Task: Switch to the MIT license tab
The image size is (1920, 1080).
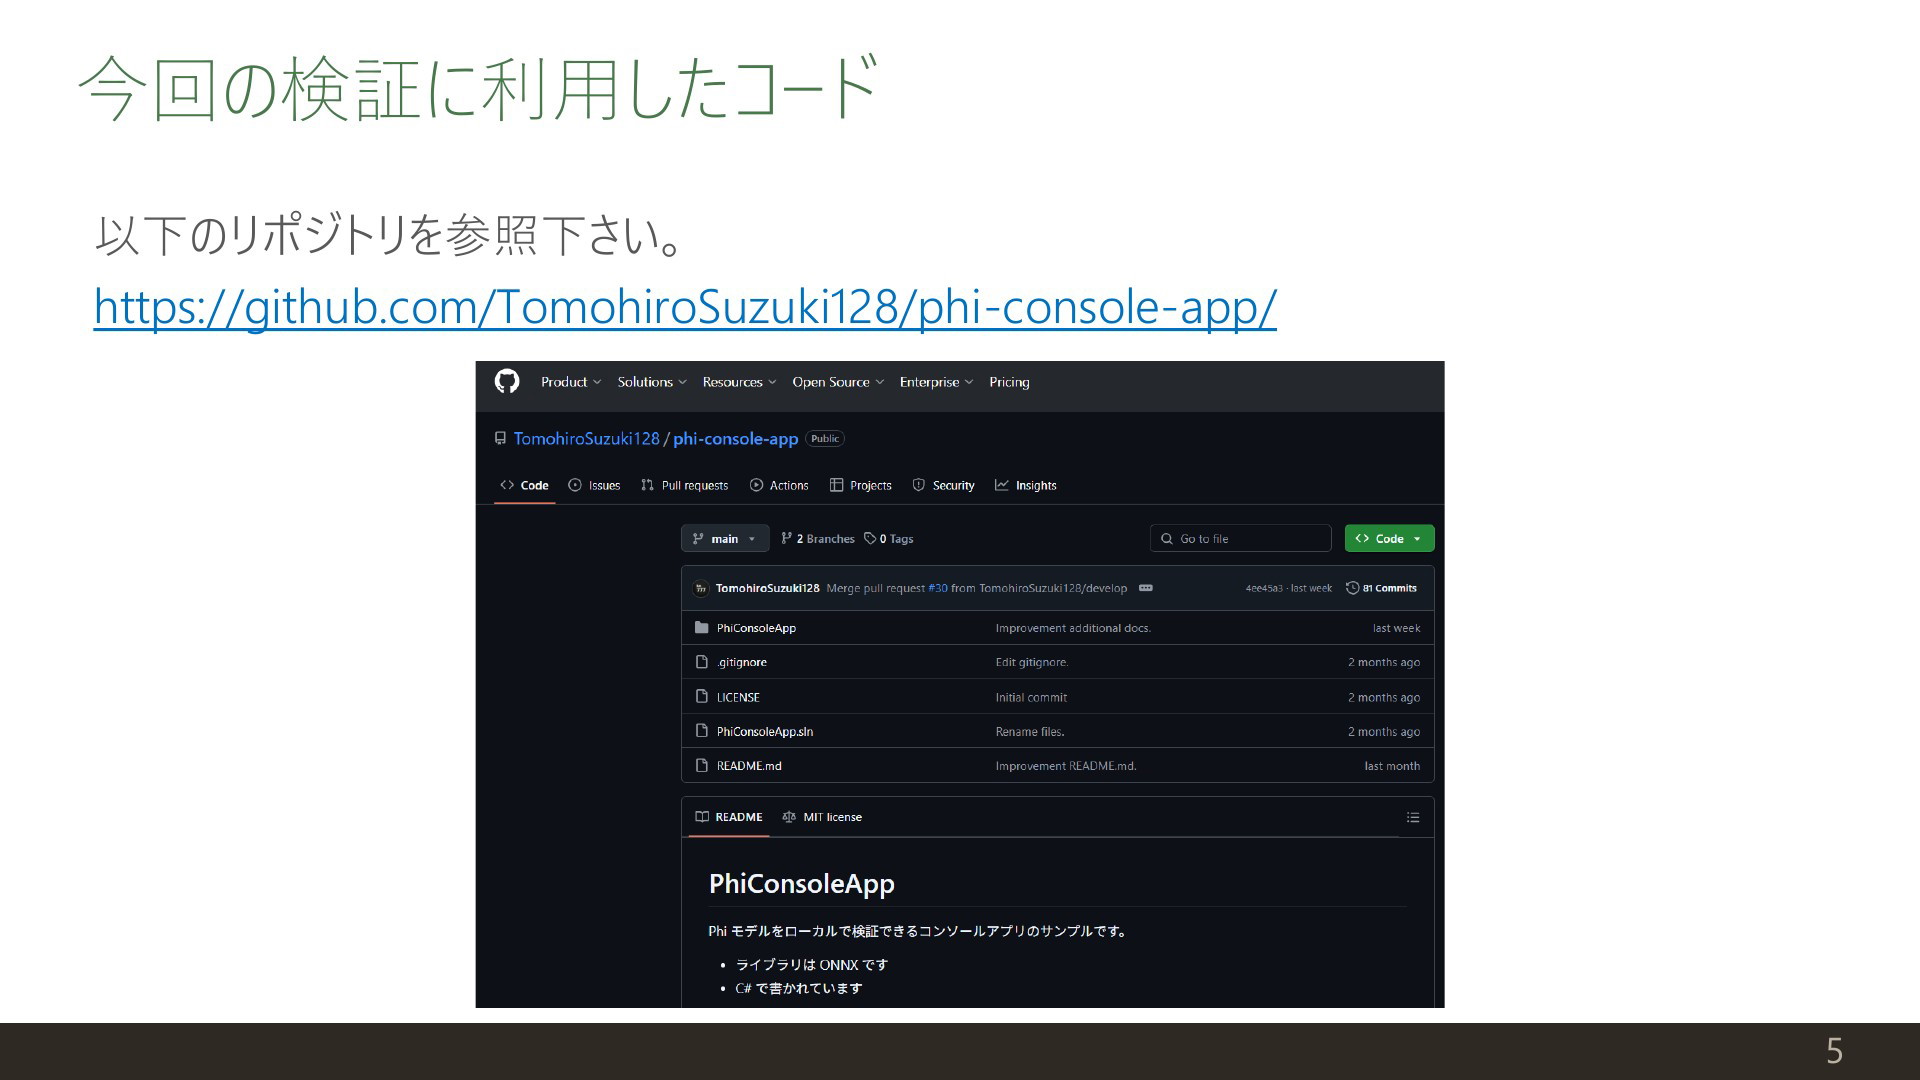Action: (x=822, y=817)
